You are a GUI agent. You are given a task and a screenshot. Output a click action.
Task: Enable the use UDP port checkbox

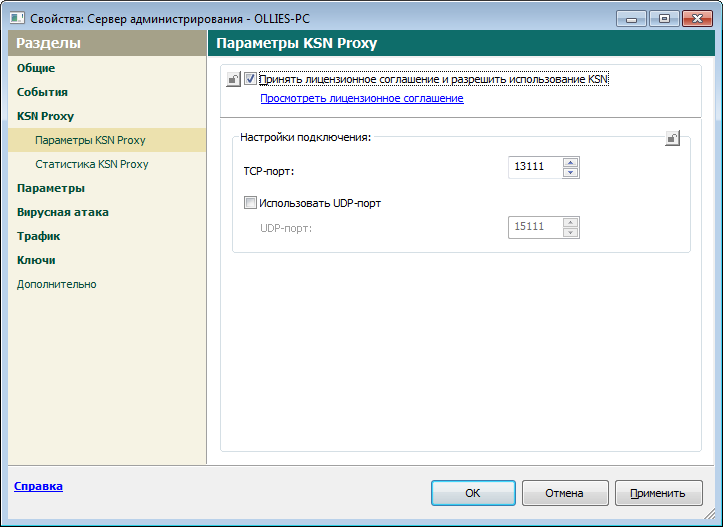250,203
